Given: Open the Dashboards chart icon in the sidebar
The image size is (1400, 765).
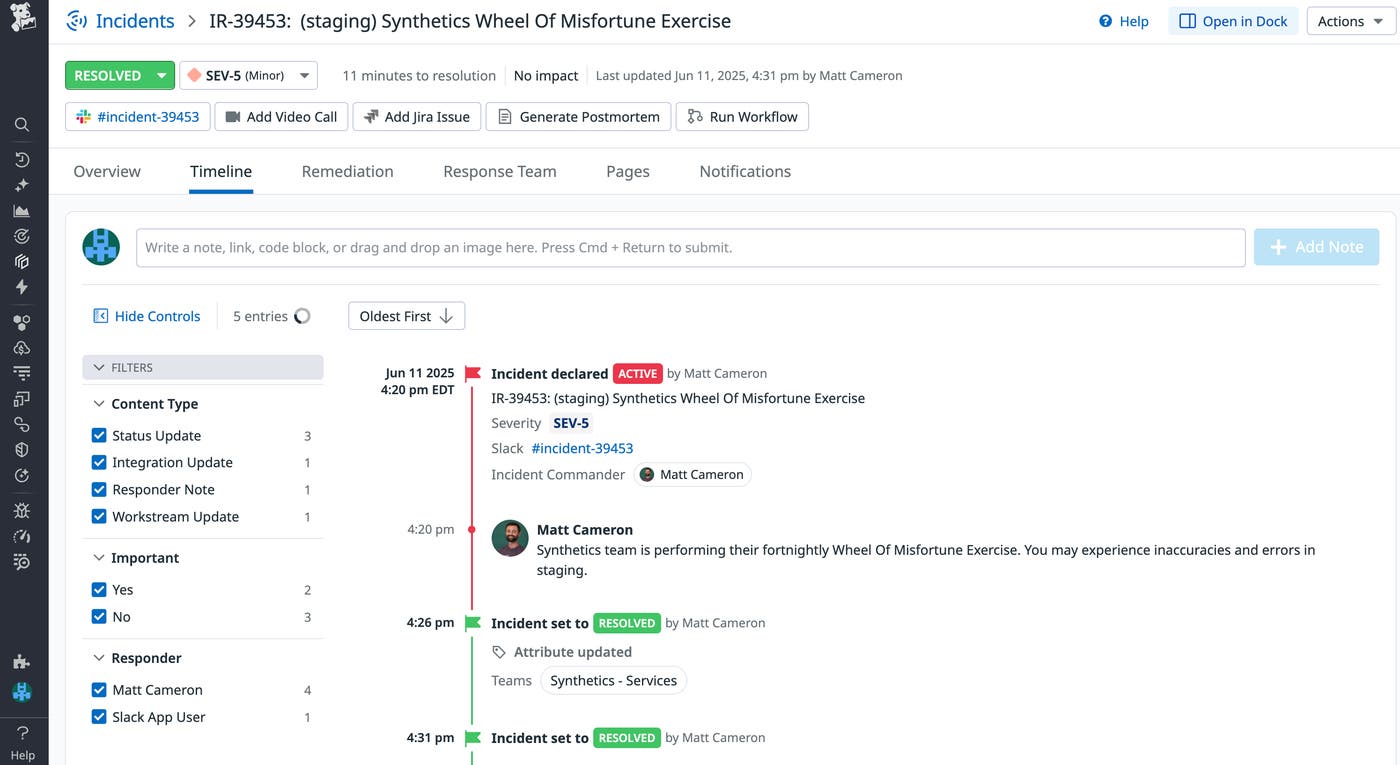Looking at the screenshot, I should click(x=21, y=211).
